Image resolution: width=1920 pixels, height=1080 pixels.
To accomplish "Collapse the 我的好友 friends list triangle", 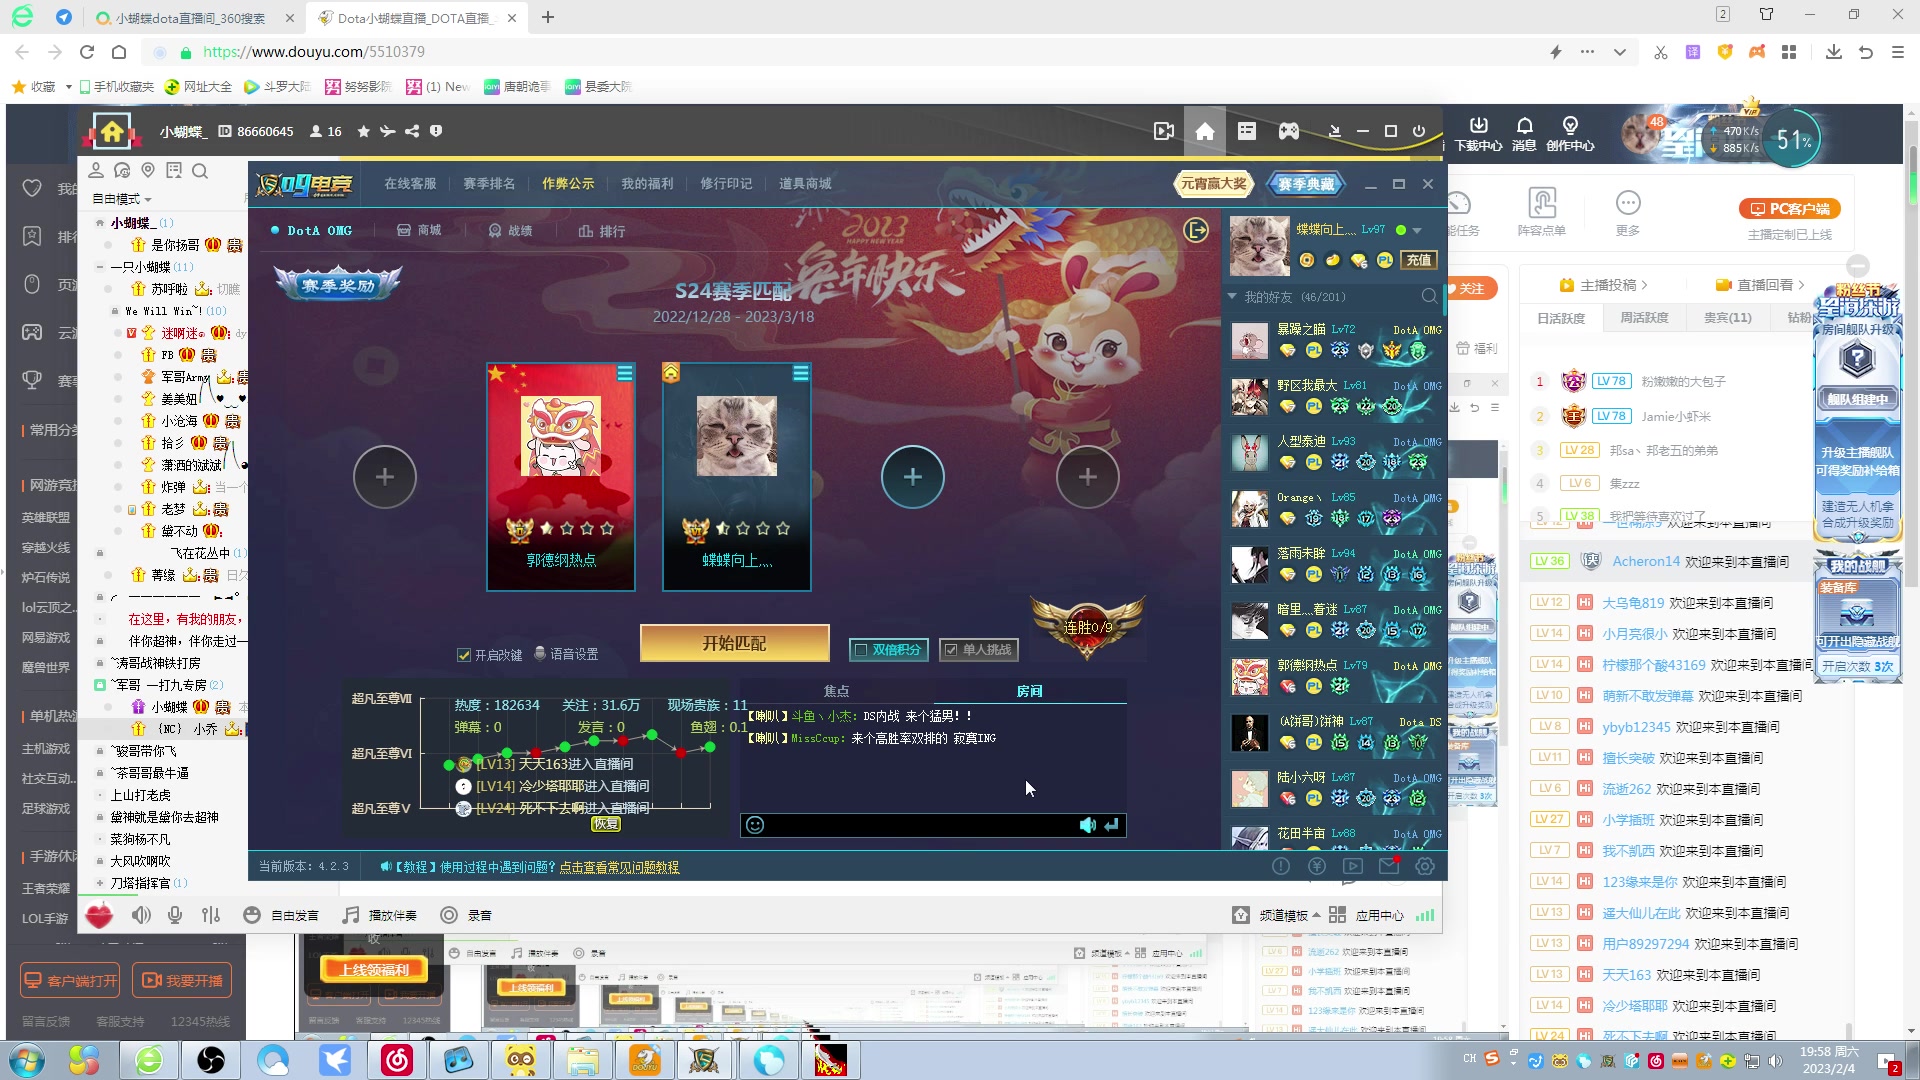I will 1232,296.
